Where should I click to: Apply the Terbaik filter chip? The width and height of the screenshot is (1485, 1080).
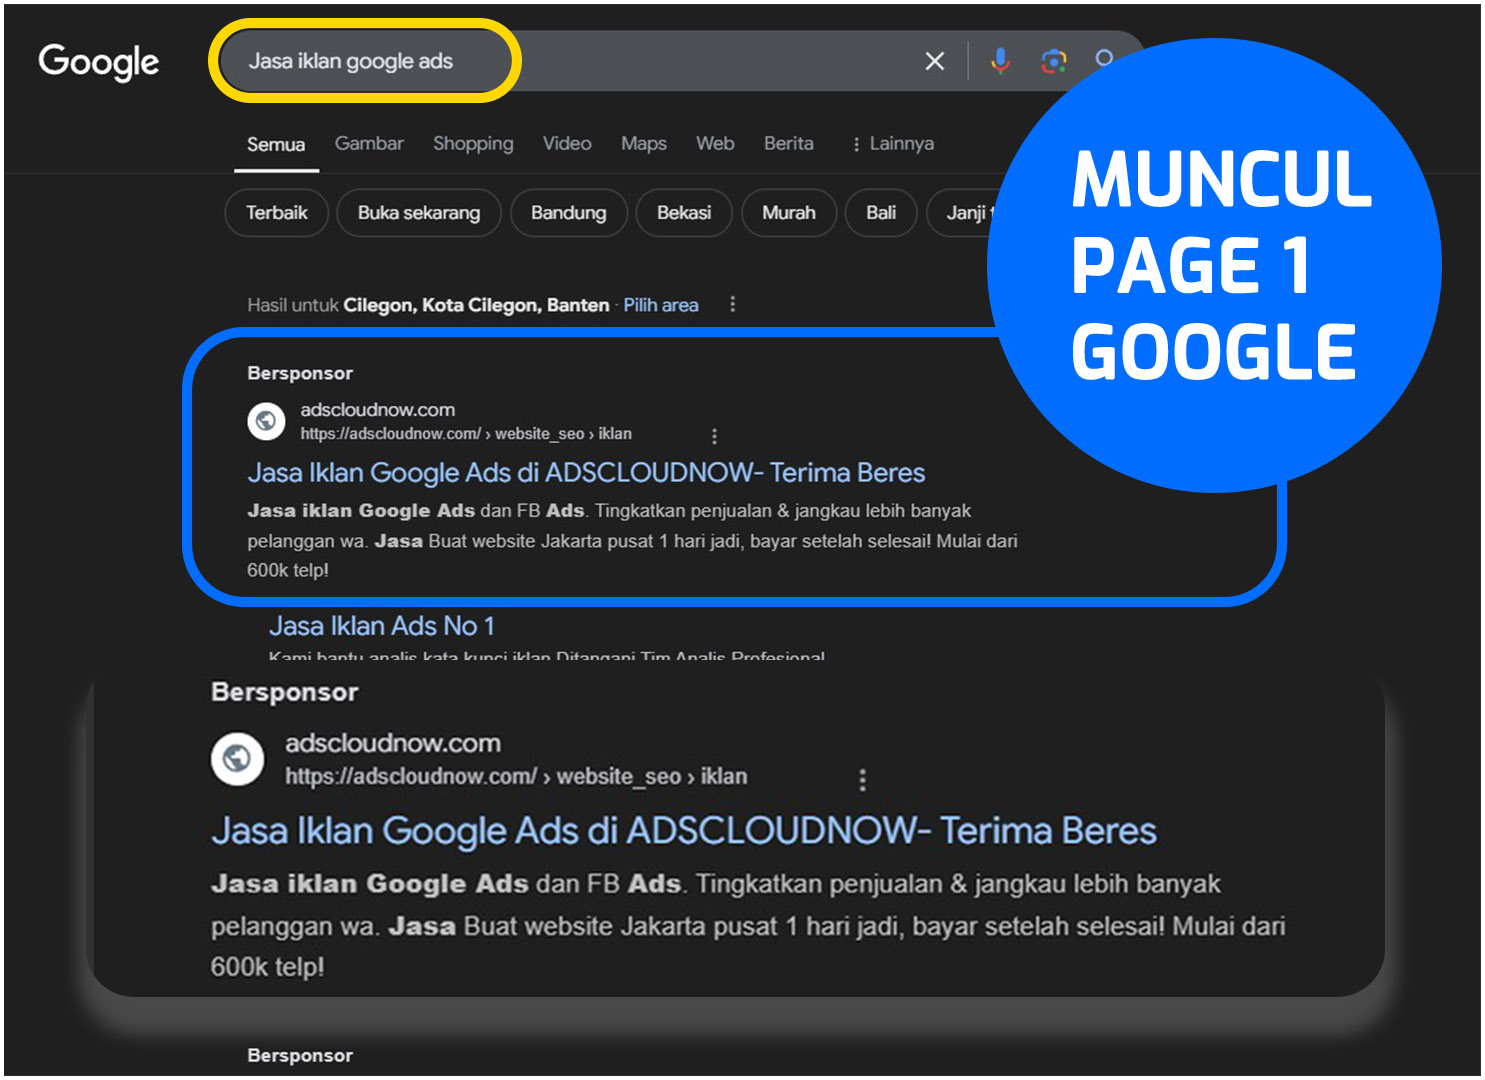(277, 213)
